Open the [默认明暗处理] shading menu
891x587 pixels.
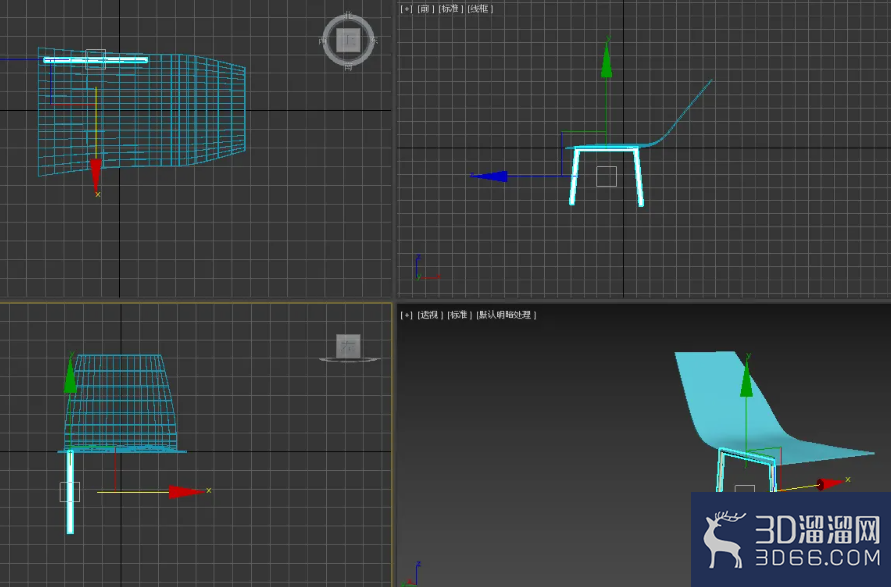click(x=506, y=315)
